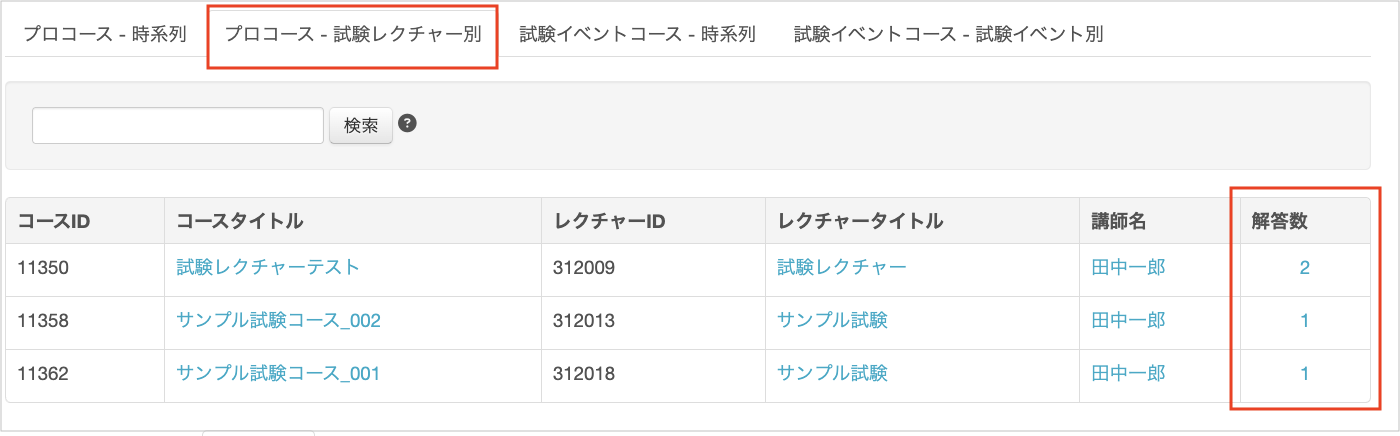Focus the search text input field
The image size is (1400, 436).
[x=178, y=126]
